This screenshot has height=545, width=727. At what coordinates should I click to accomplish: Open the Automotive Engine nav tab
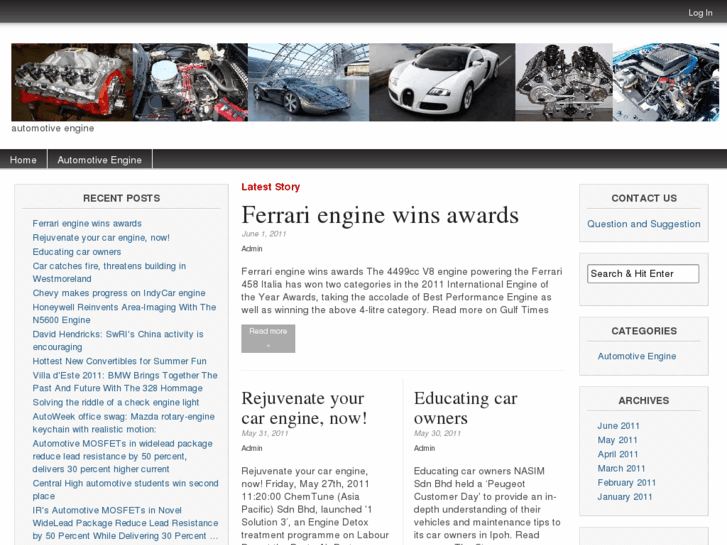[x=100, y=160]
